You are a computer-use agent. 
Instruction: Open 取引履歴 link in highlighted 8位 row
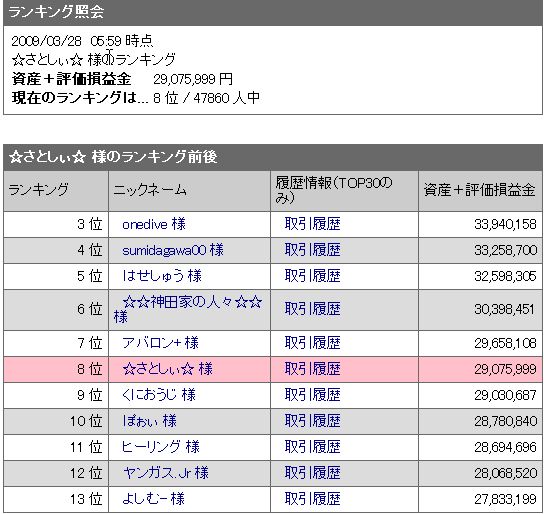click(x=312, y=369)
